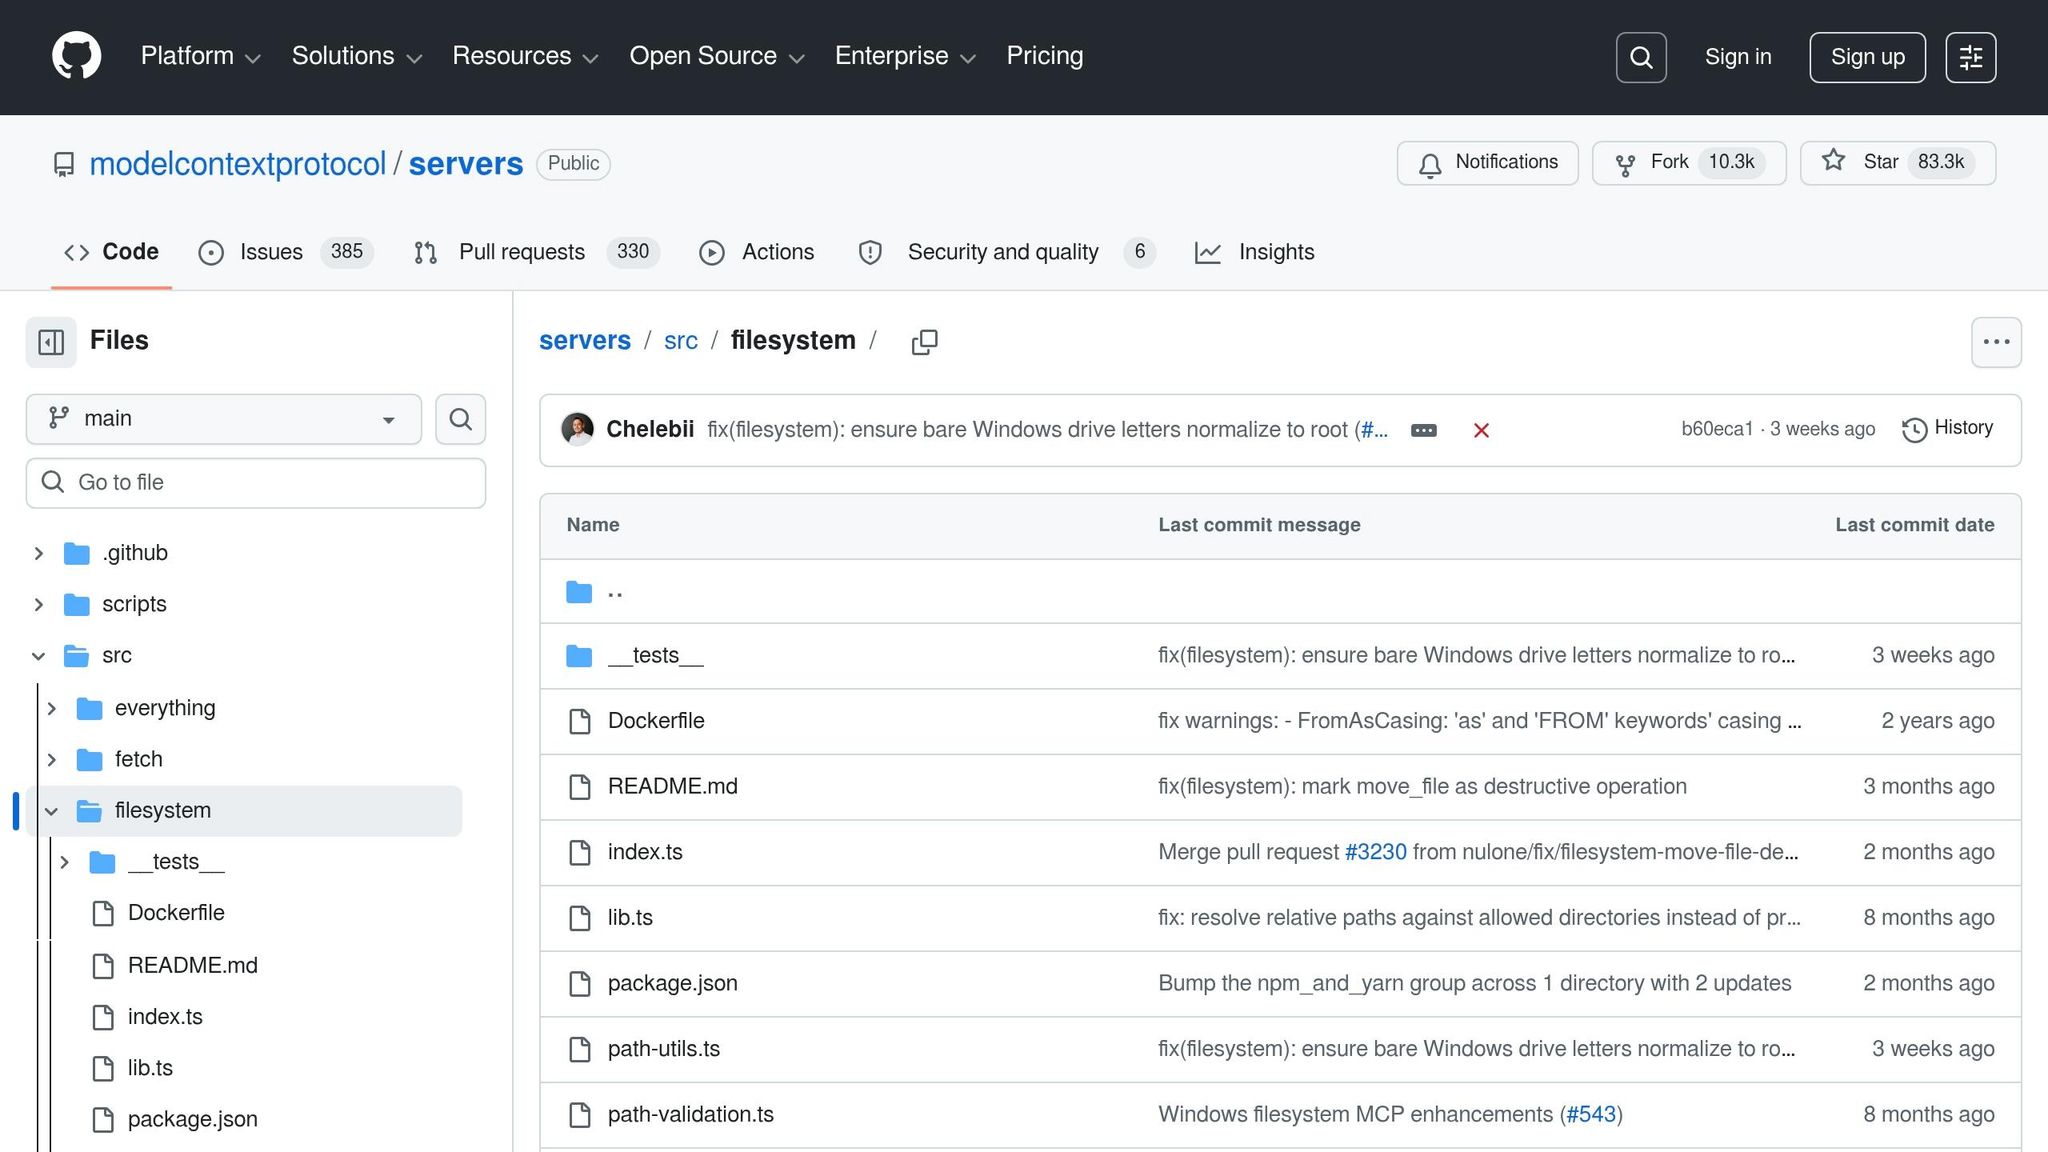Expand the .github folder in tree
The image size is (2048, 1152).
[39, 553]
